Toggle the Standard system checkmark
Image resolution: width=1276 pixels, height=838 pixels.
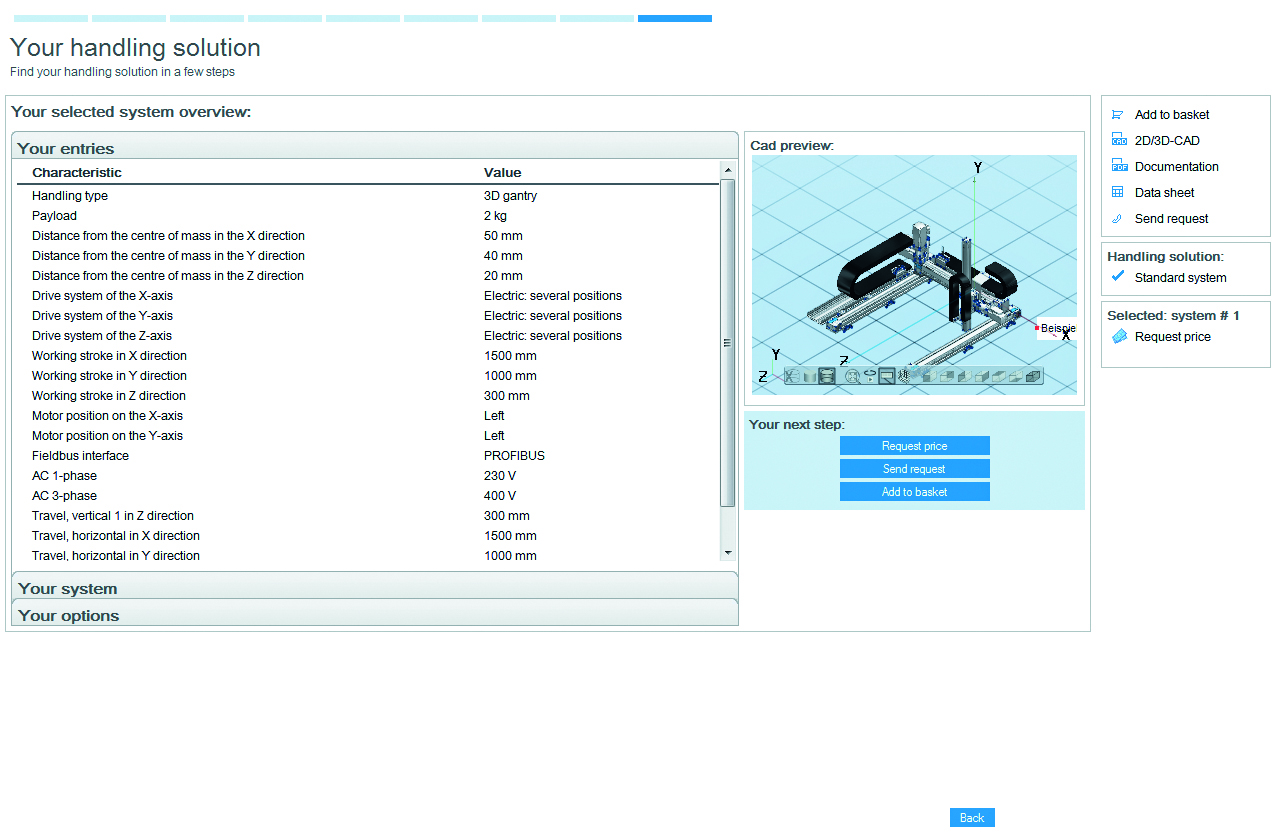1118,277
